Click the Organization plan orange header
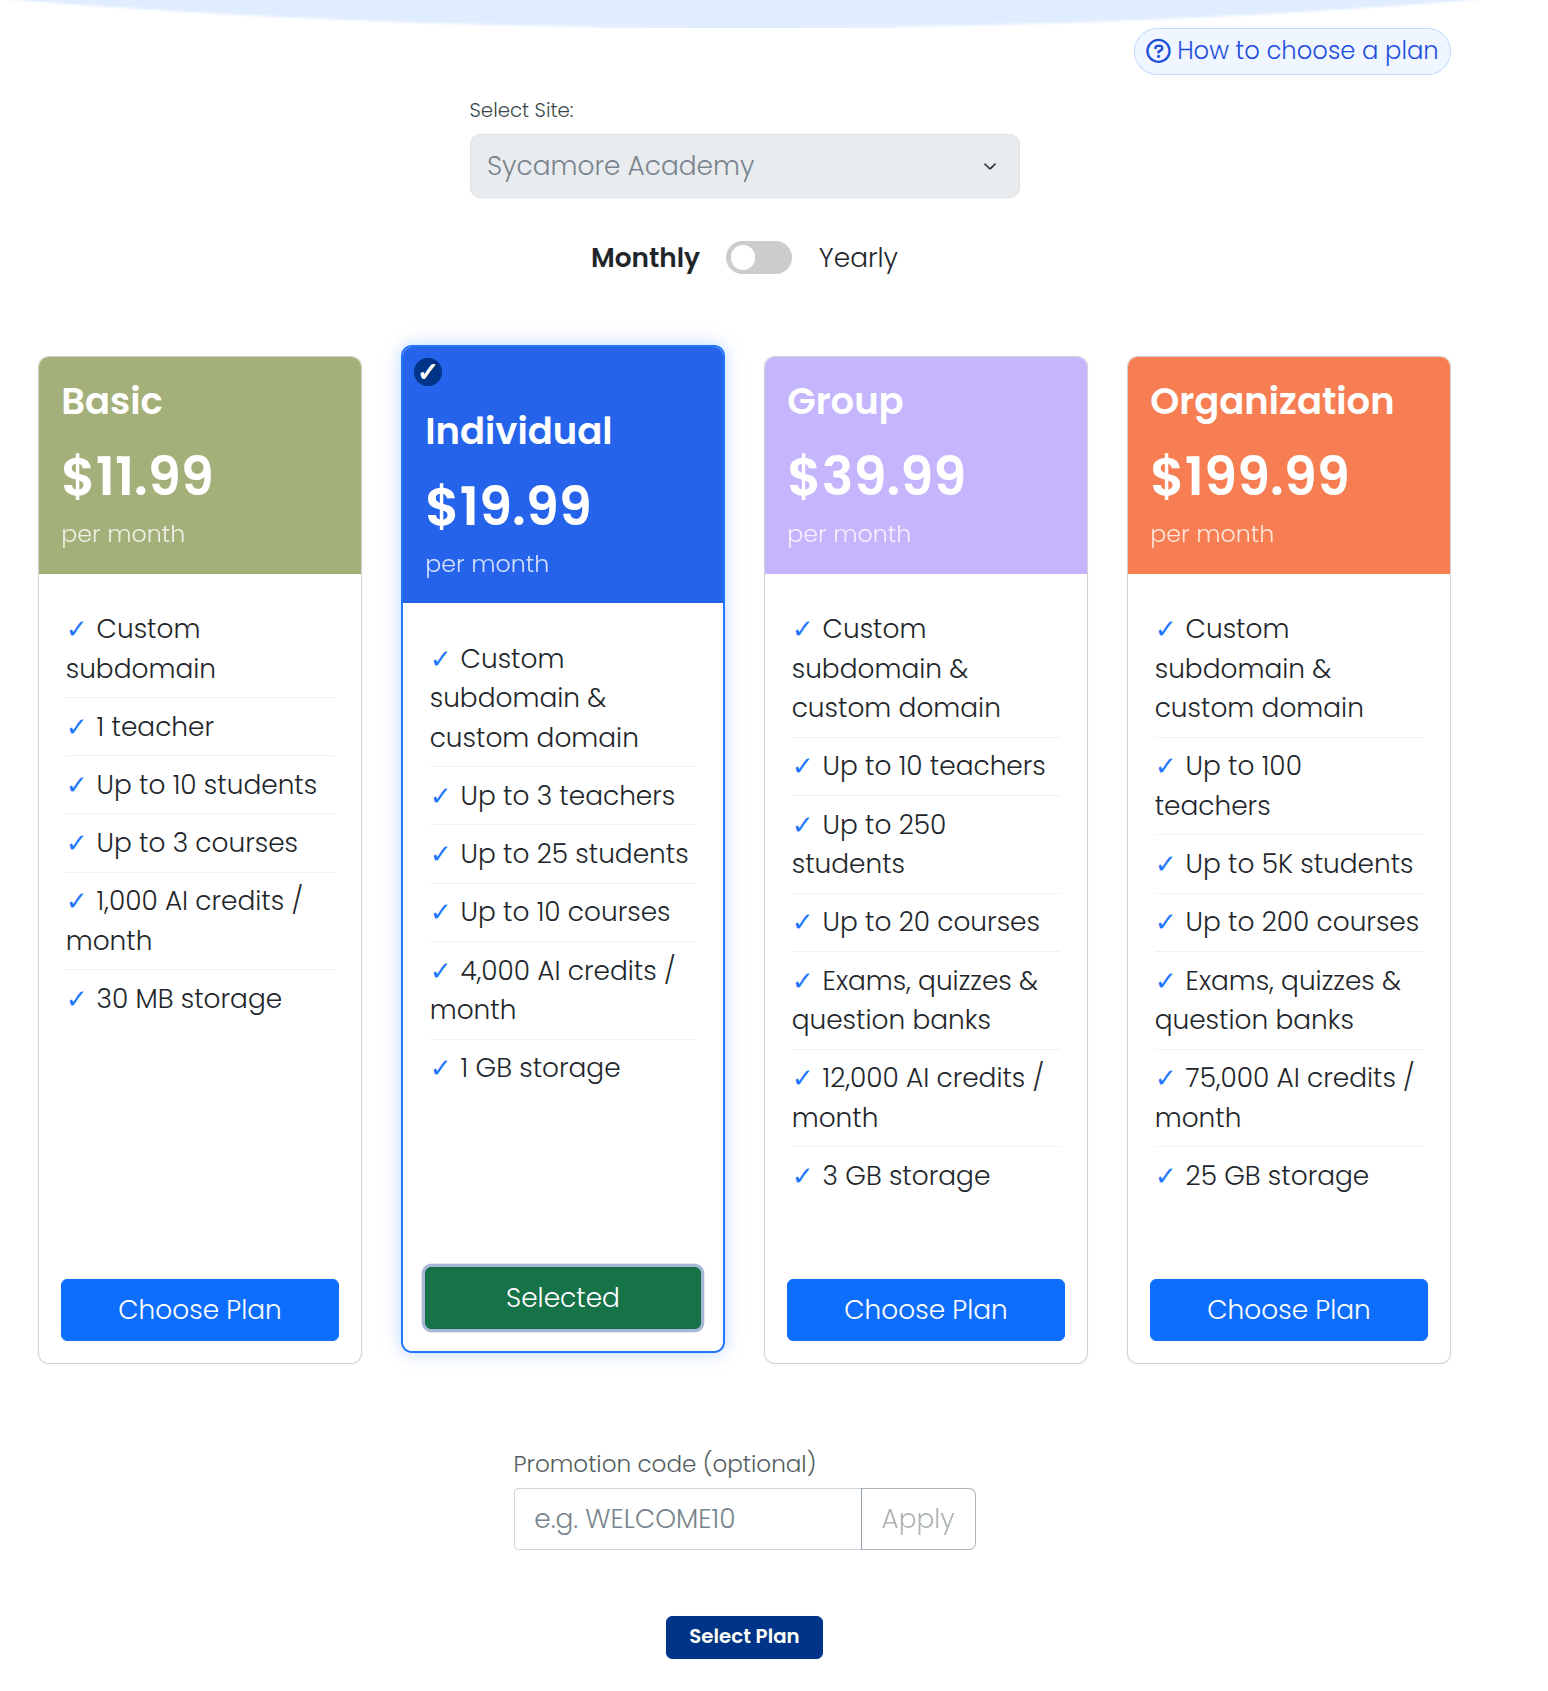The height and width of the screenshot is (1691, 1548). (1289, 465)
